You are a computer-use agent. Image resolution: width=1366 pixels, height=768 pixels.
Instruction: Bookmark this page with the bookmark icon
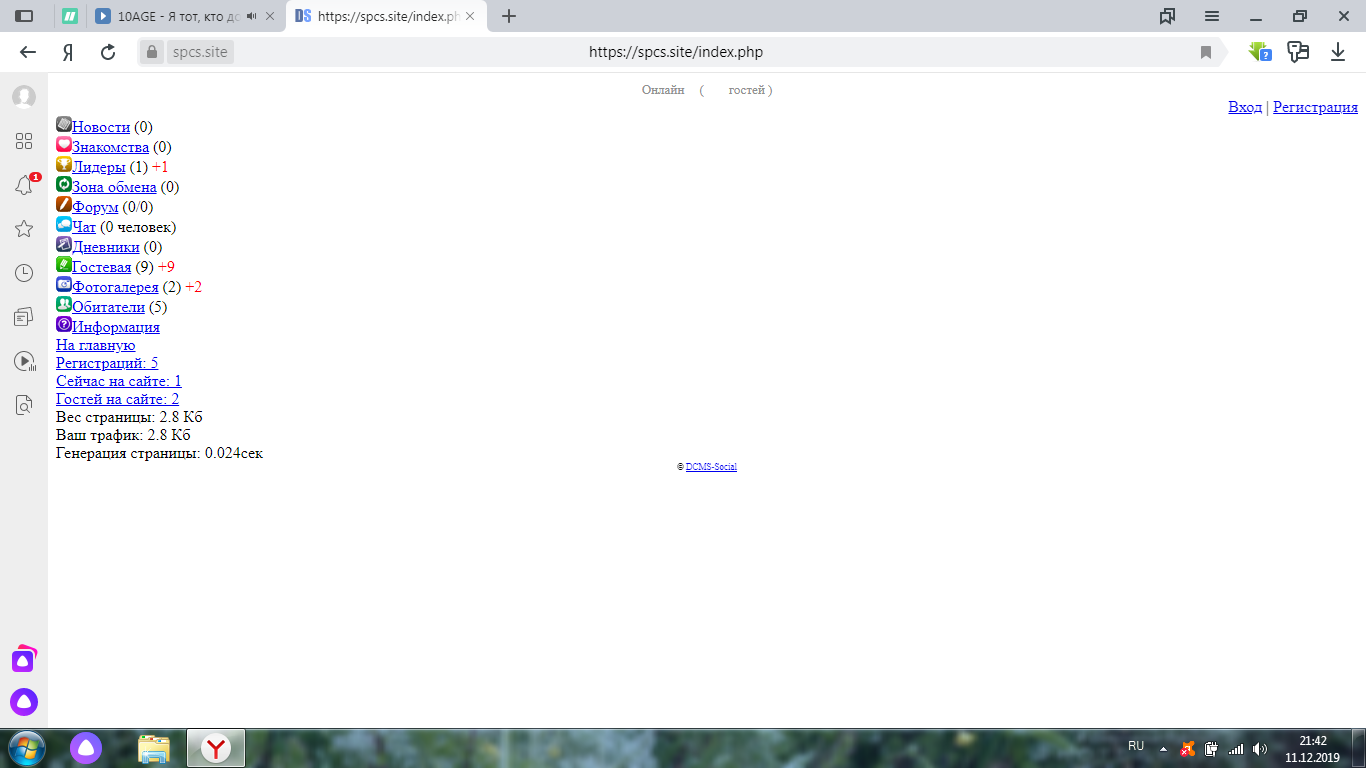(1206, 52)
